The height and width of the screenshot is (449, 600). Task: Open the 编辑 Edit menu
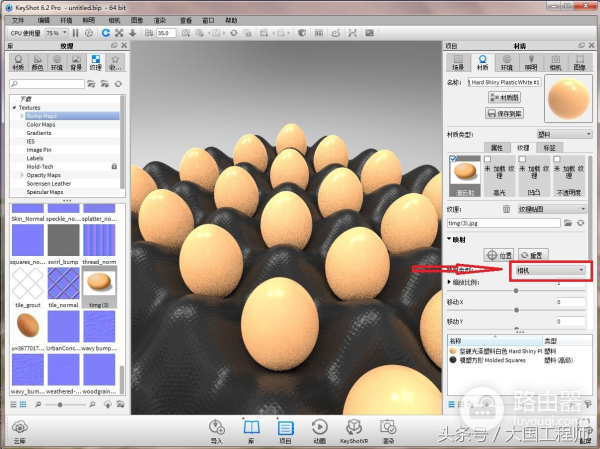click(44, 20)
